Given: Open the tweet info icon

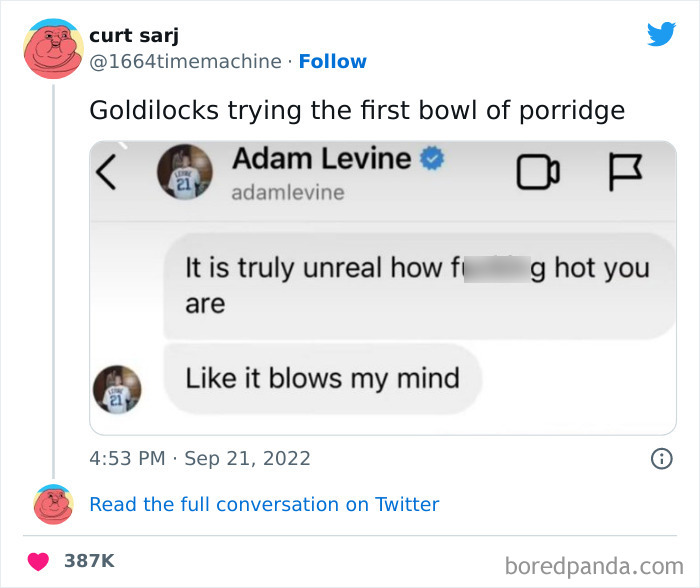Looking at the screenshot, I should [661, 459].
